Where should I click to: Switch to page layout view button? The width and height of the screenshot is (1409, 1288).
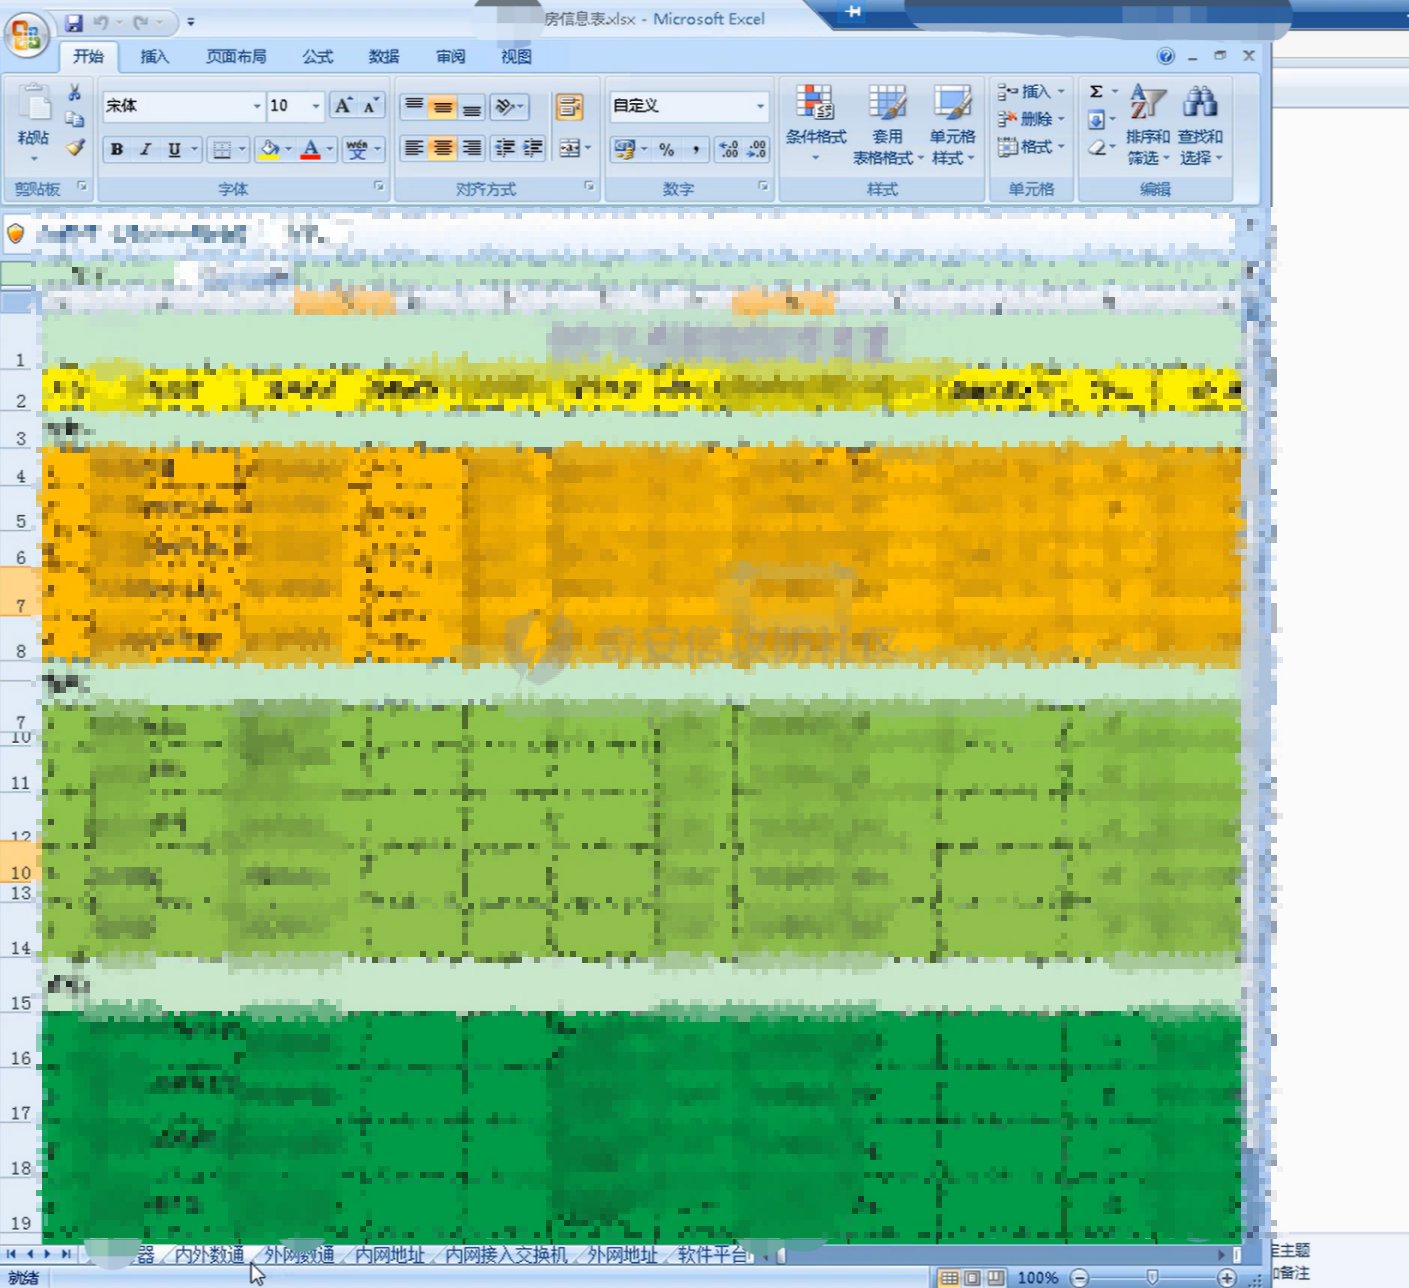point(972,1277)
